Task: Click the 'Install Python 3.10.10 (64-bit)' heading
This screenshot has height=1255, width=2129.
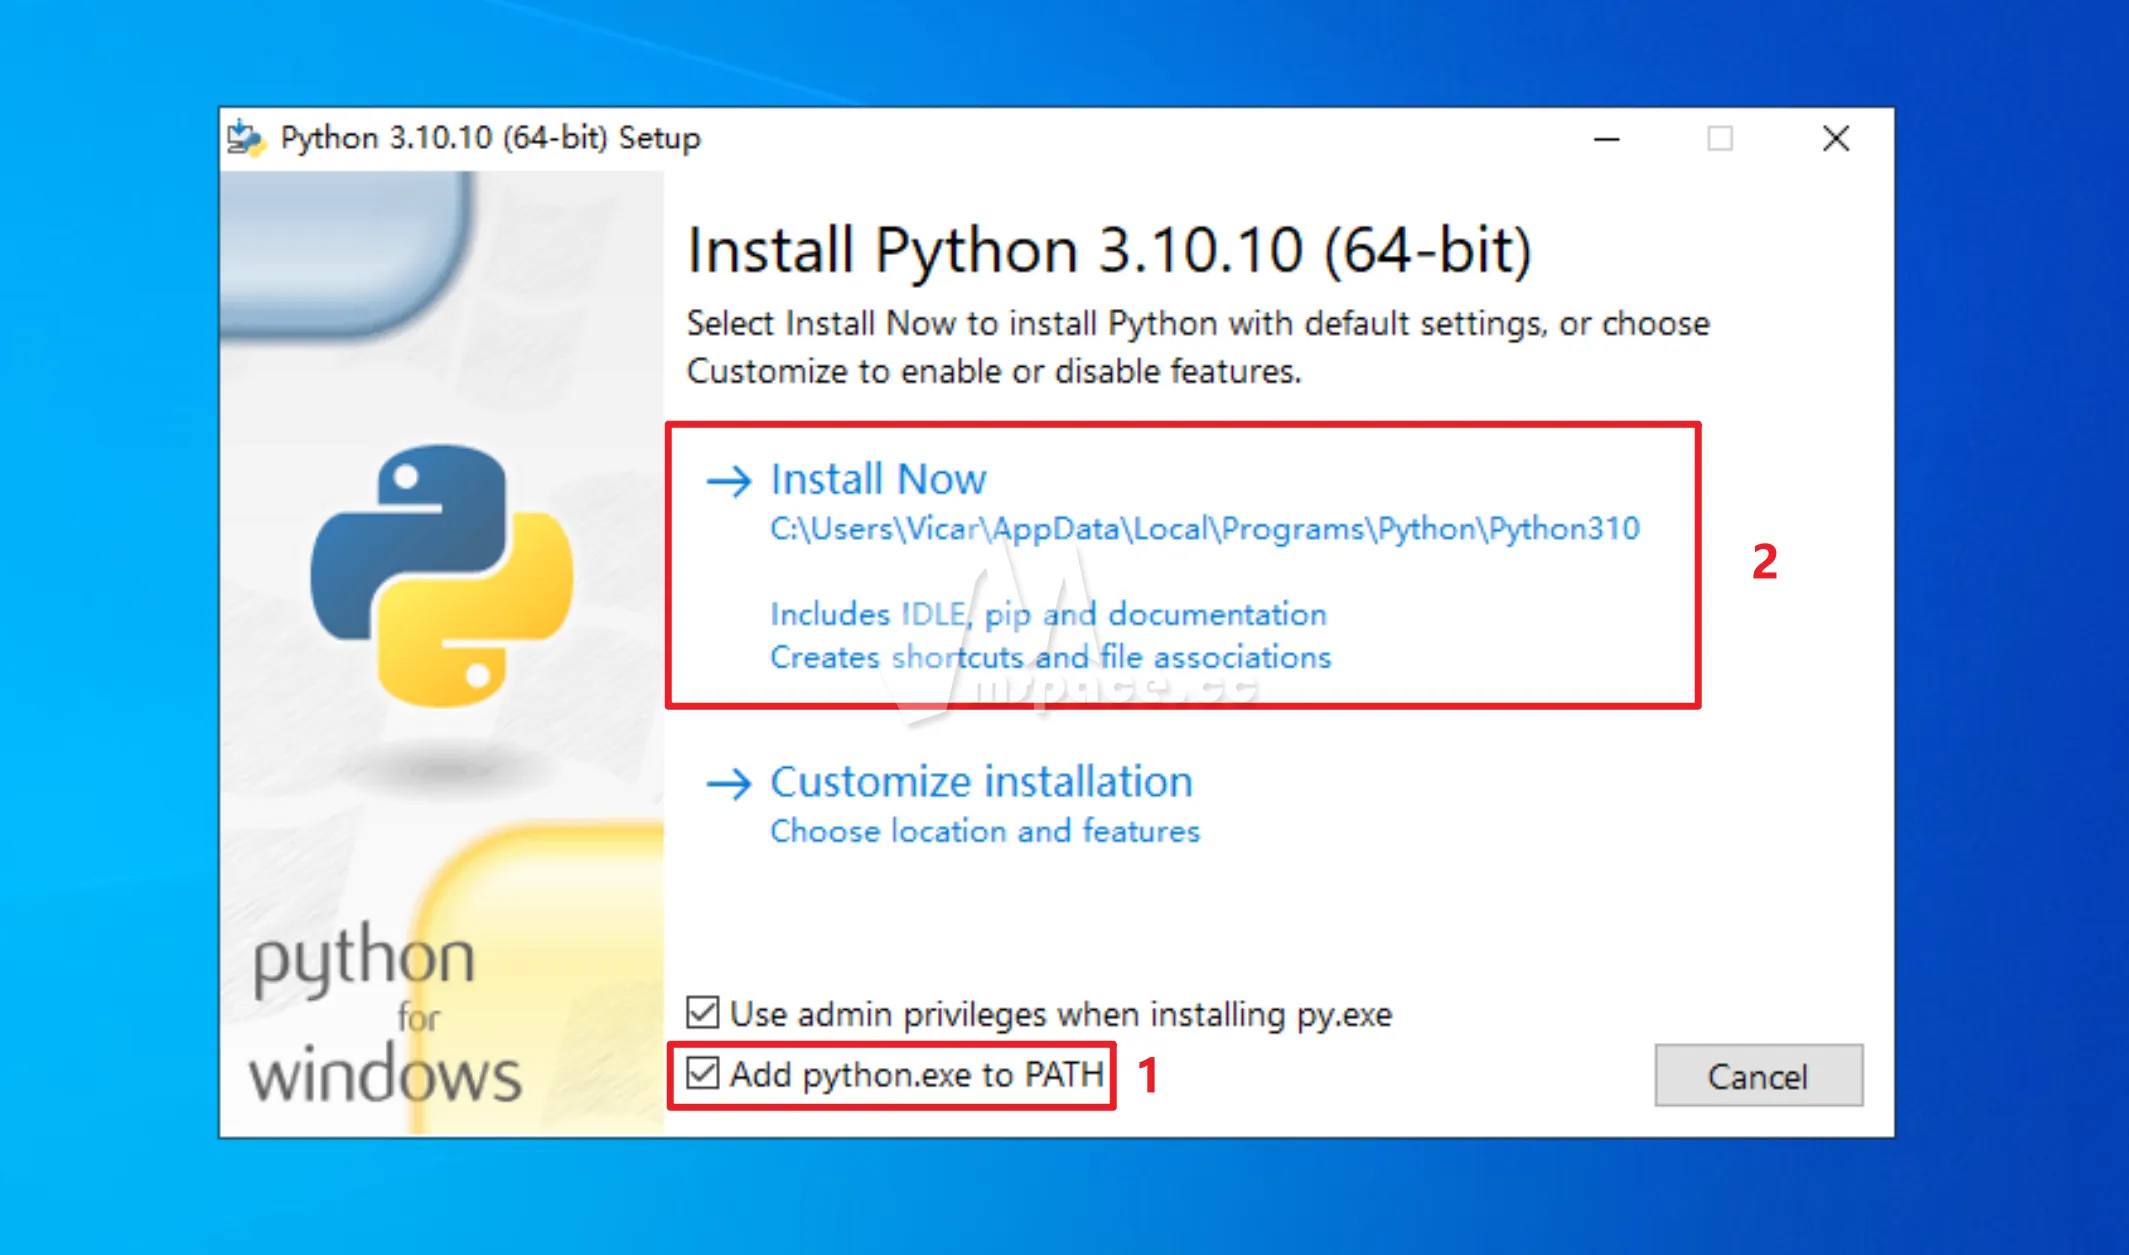Action: [1109, 250]
